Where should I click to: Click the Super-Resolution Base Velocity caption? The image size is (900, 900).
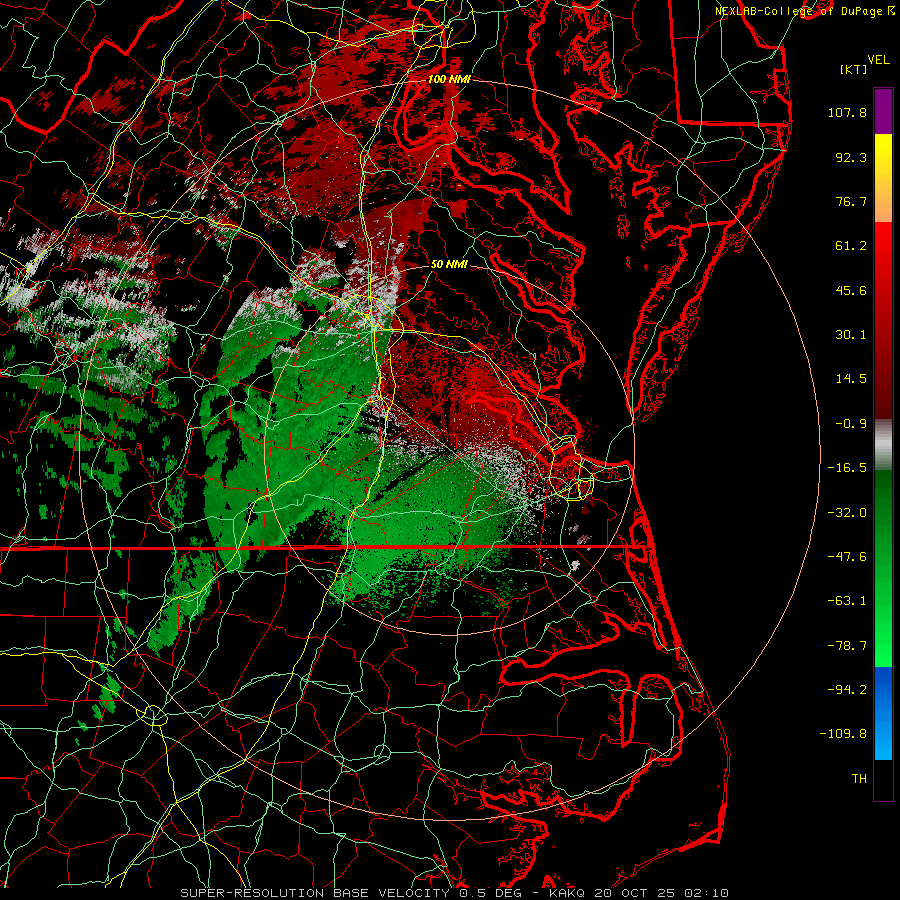(455, 893)
